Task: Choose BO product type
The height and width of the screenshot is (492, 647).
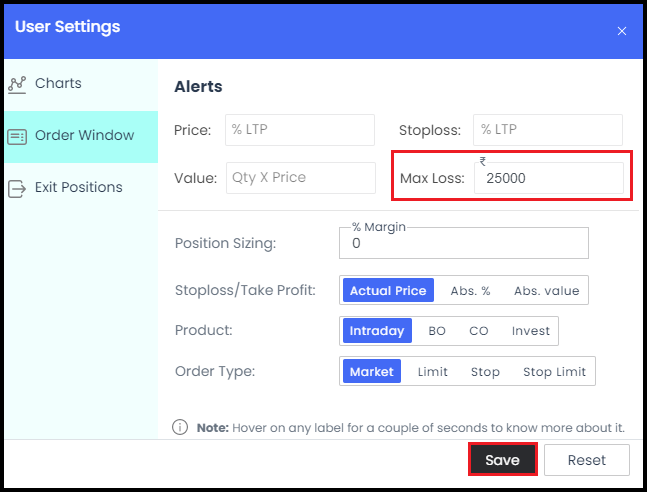Action: point(437,331)
